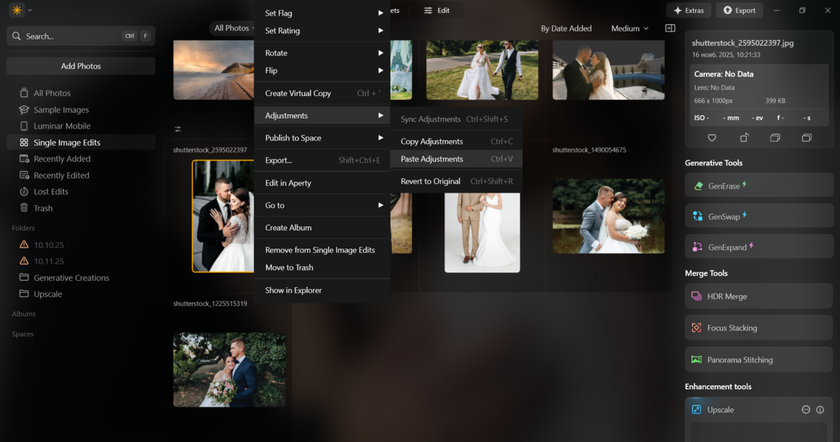Select Paste Adjustments in submenu
This screenshot has height=442, width=840.
(456, 159)
